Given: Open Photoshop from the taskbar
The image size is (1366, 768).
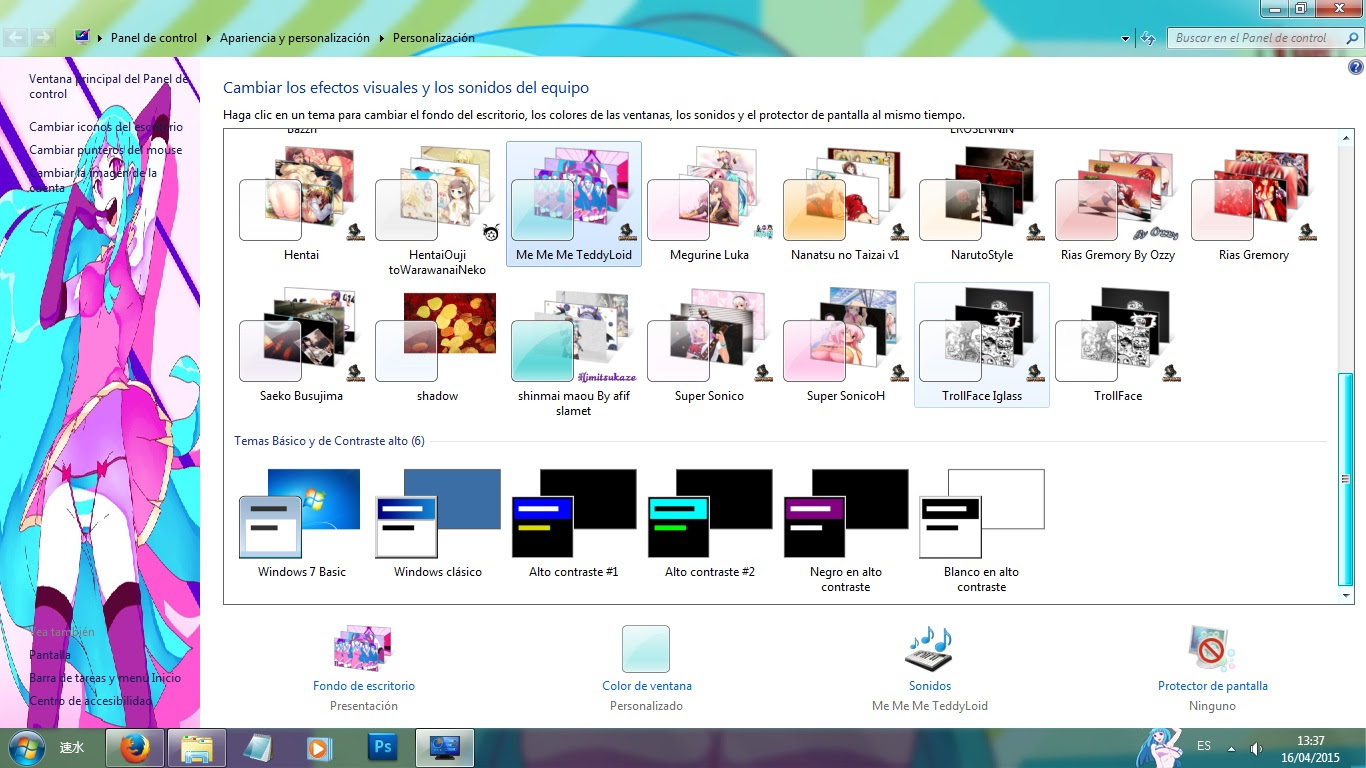Looking at the screenshot, I should coord(382,748).
